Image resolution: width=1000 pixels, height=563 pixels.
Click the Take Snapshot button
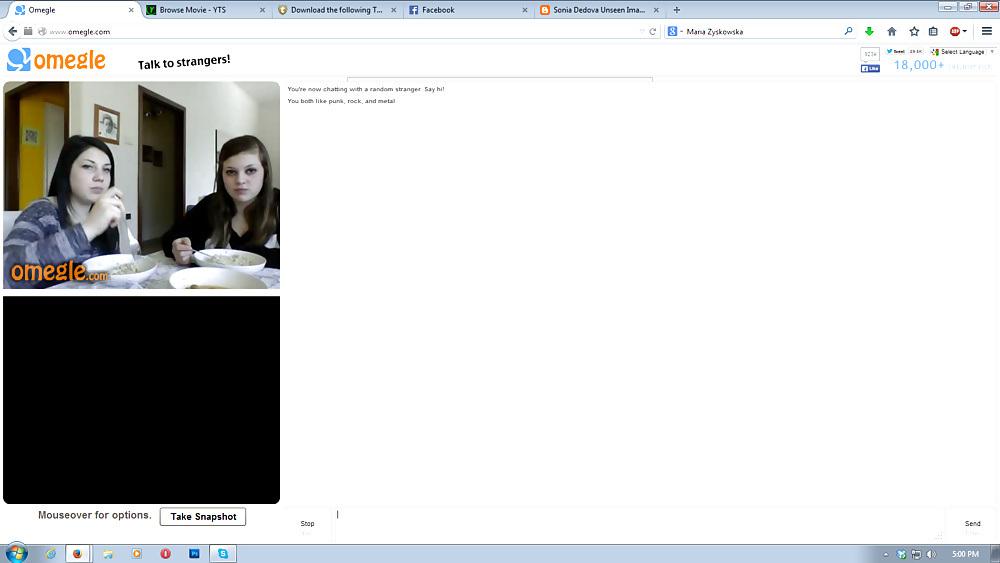tap(203, 517)
